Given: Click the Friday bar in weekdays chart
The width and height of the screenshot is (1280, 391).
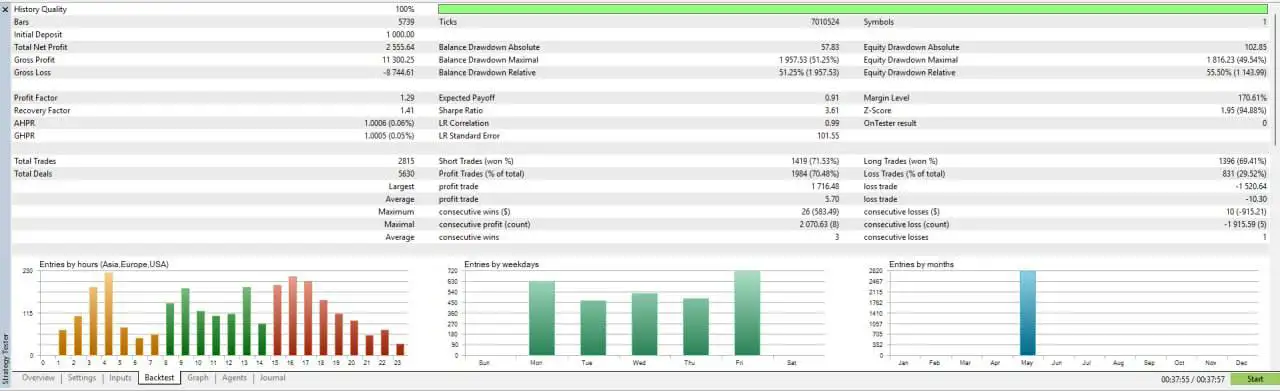Looking at the screenshot, I should (x=746, y=313).
